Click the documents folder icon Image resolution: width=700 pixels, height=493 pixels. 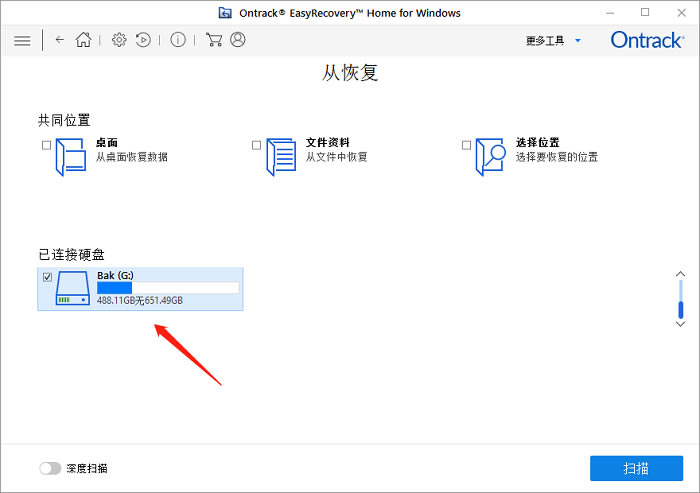click(x=281, y=157)
